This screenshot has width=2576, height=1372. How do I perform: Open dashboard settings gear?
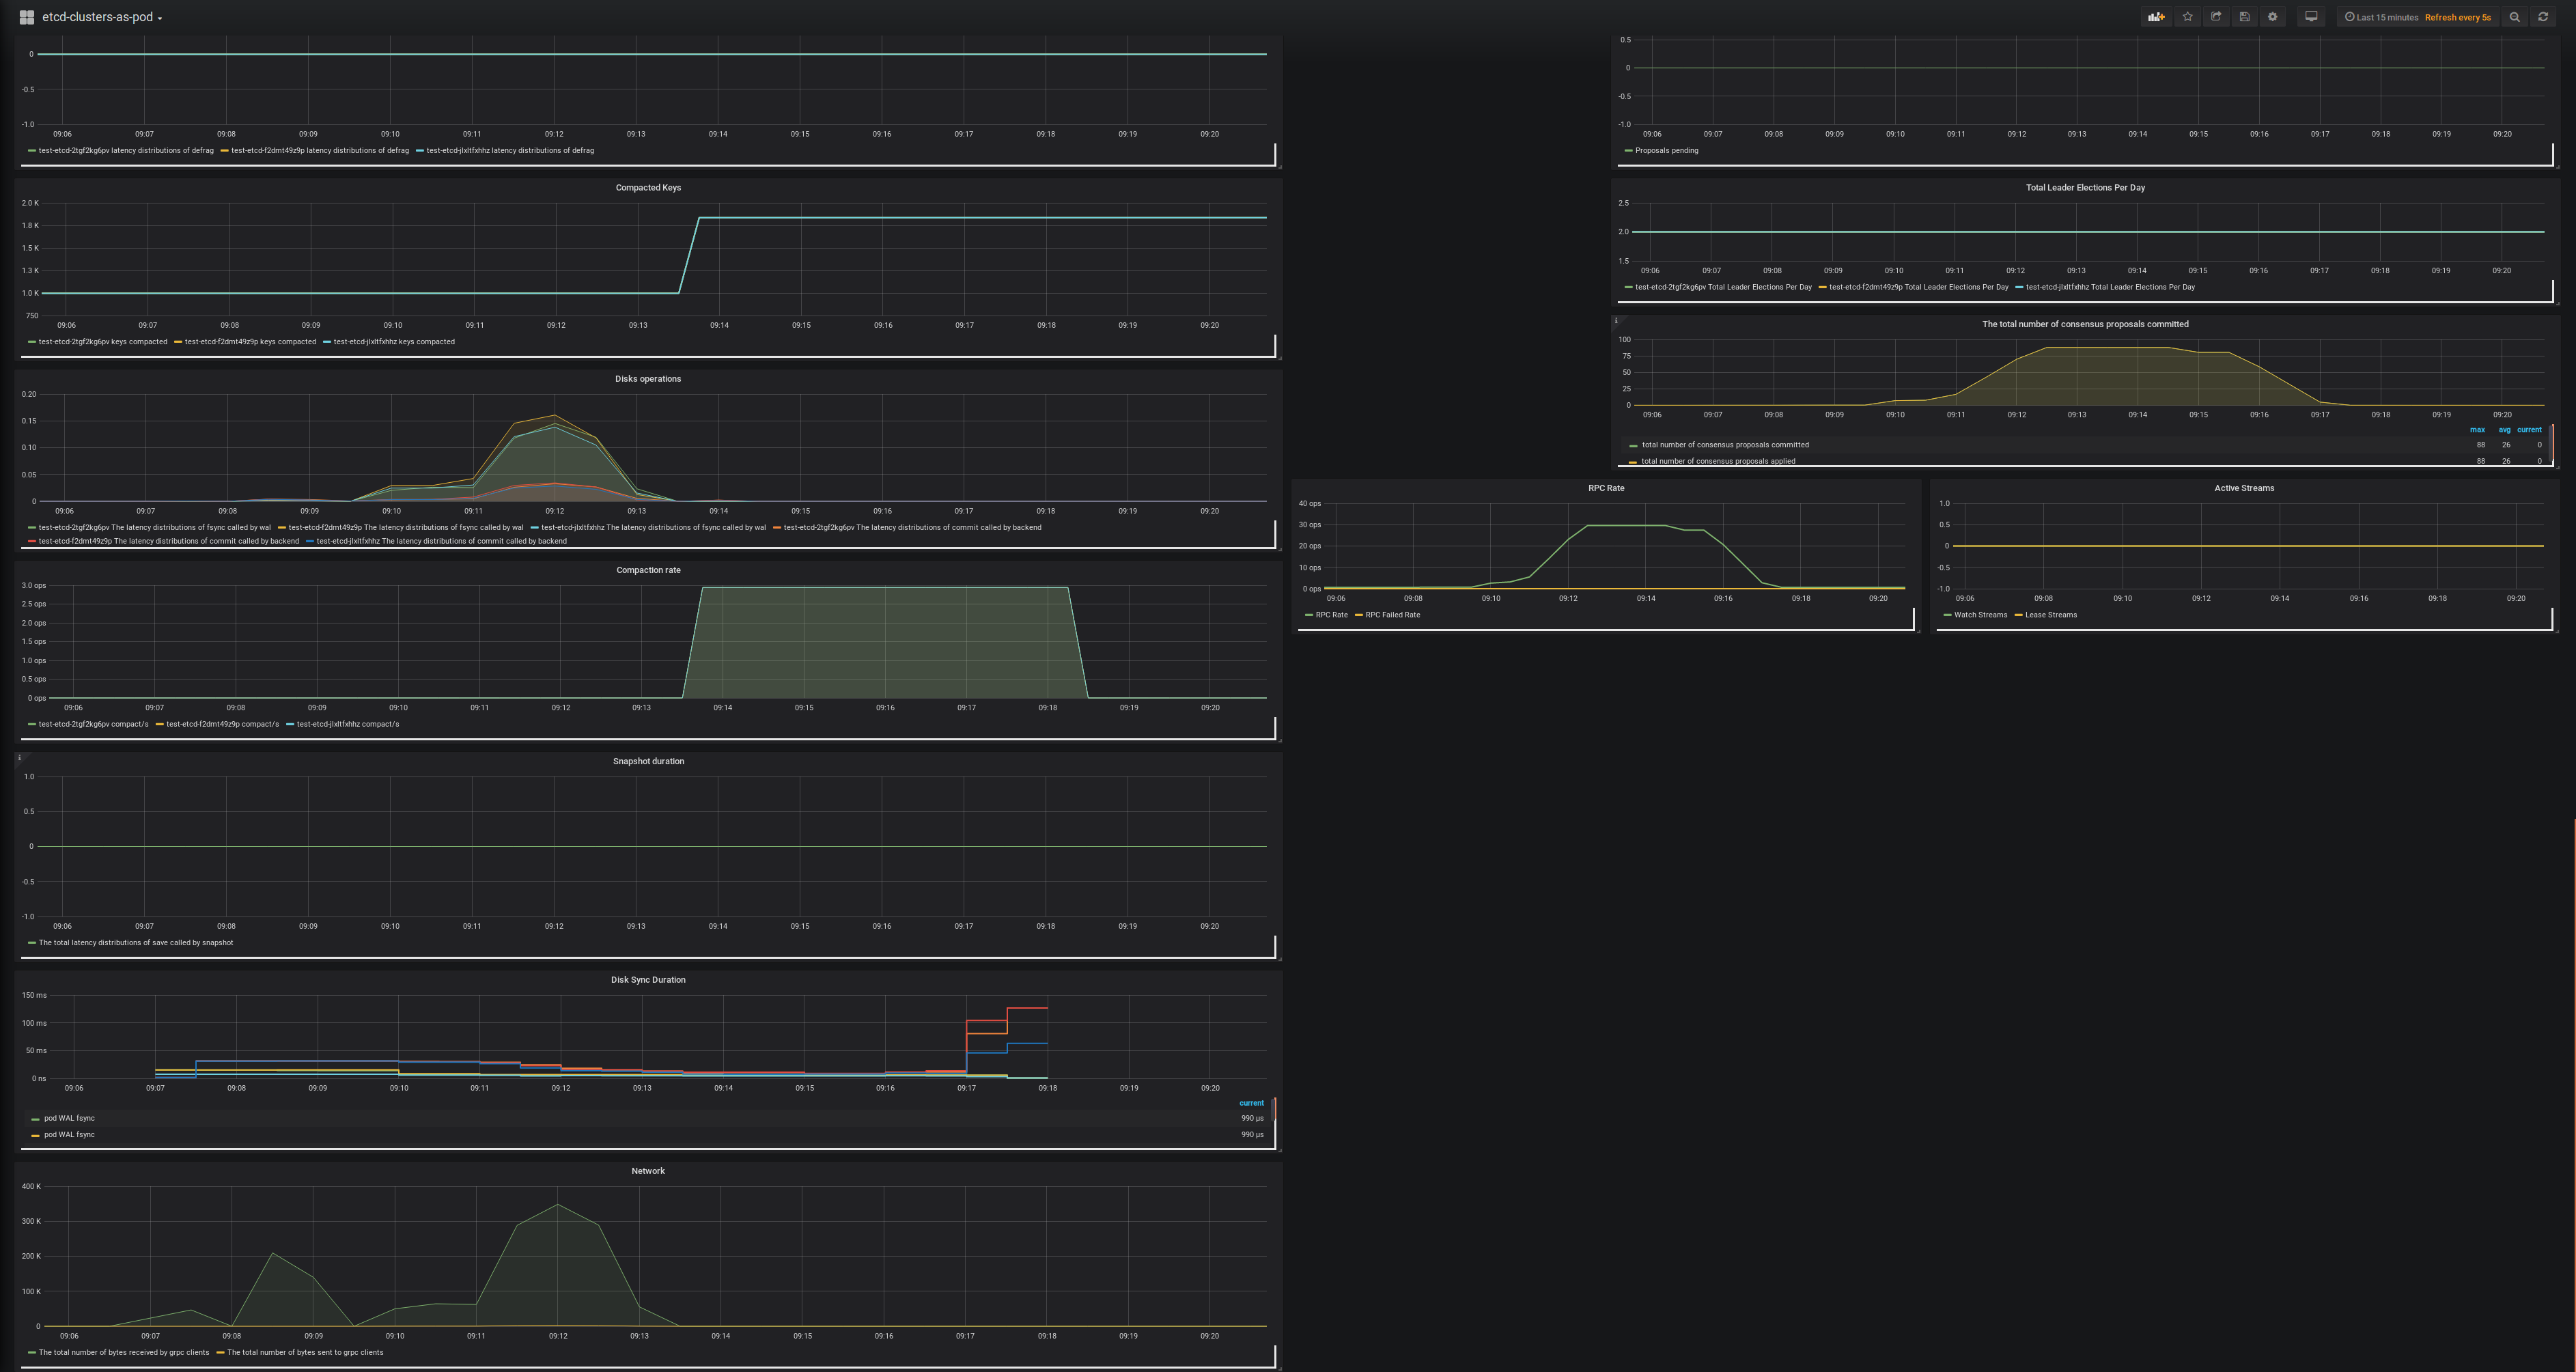[x=2273, y=17]
